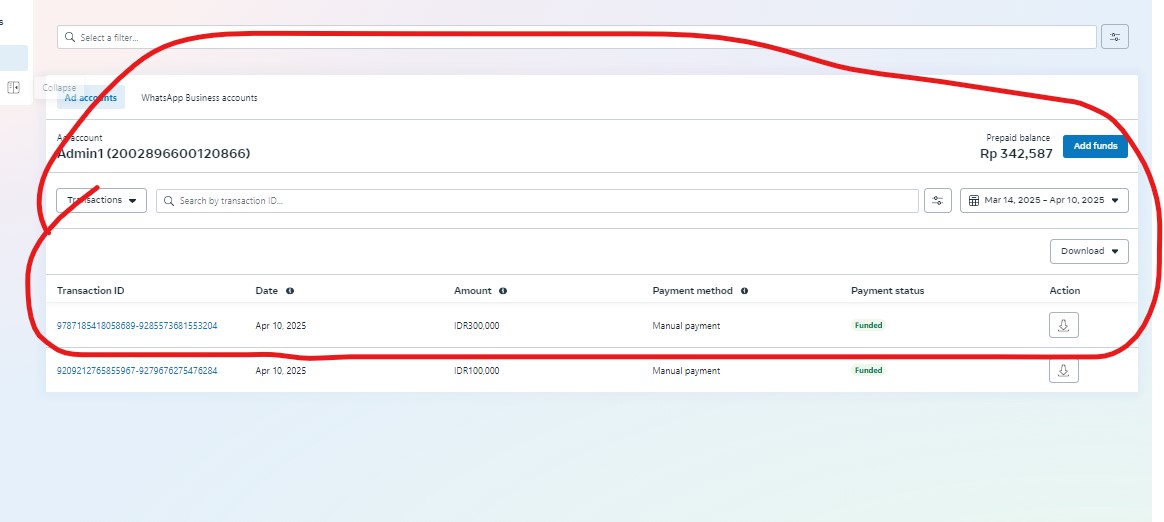Open the Download dropdown menu
Image resolution: width=1164 pixels, height=522 pixels.
coord(1089,251)
